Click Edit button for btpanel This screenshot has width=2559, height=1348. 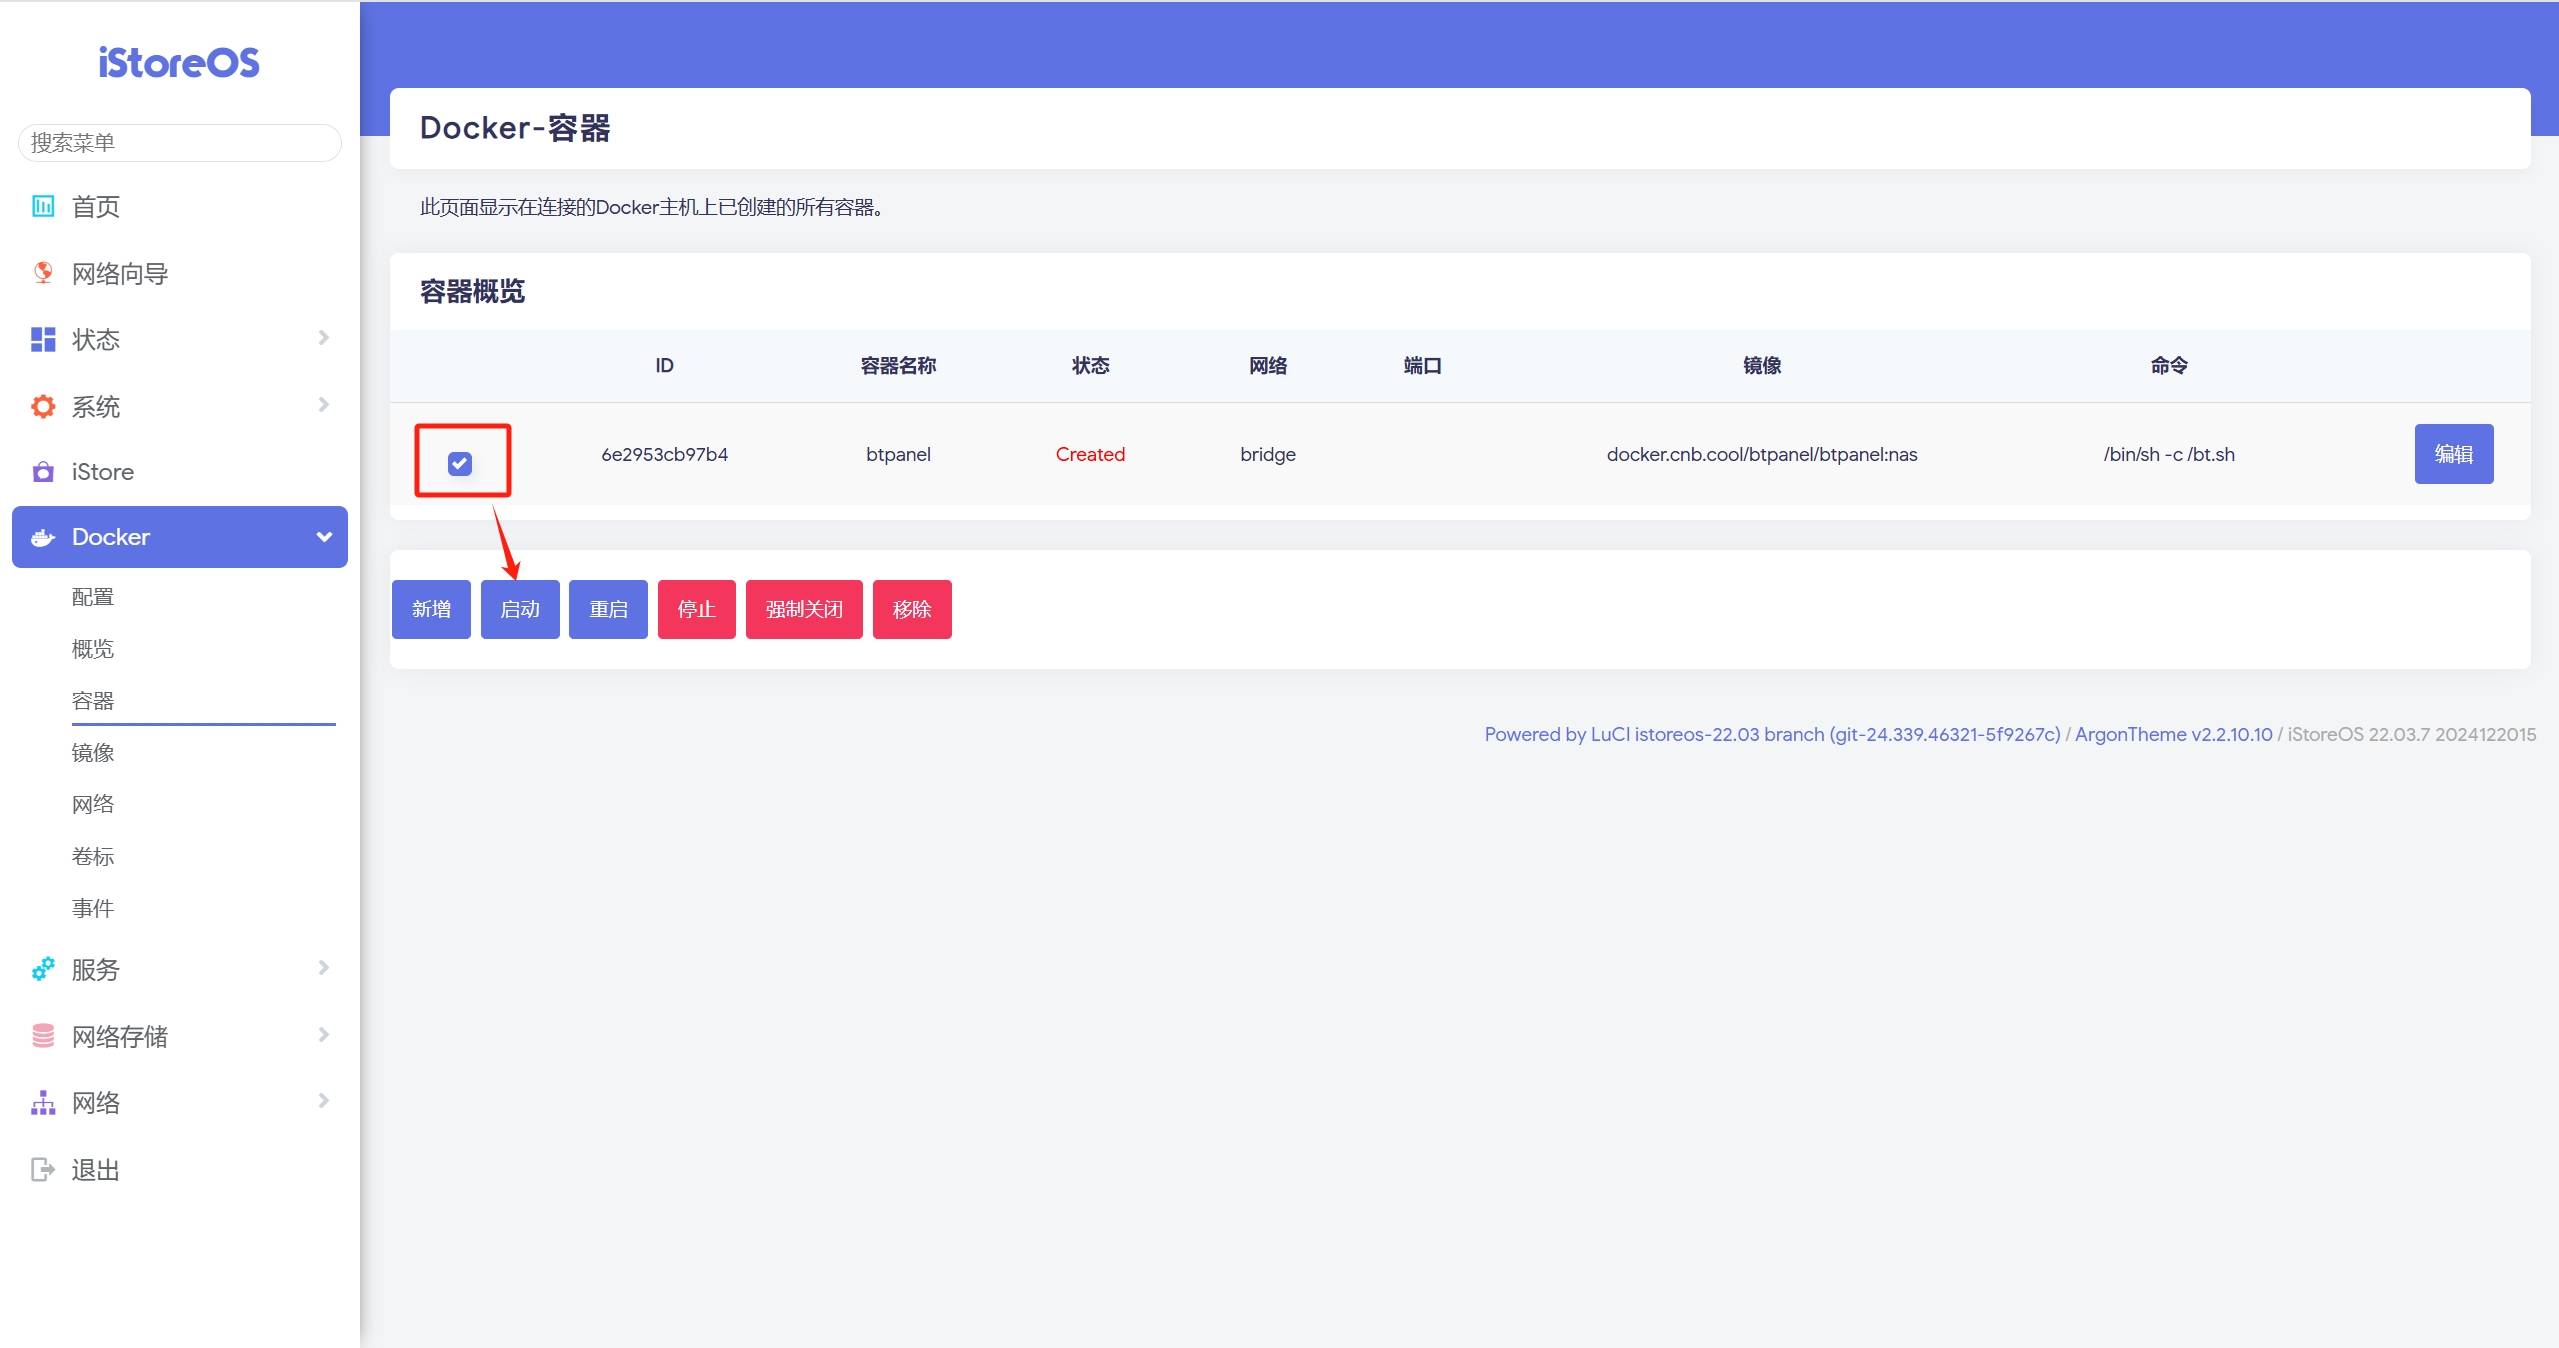pyautogui.click(x=2453, y=454)
